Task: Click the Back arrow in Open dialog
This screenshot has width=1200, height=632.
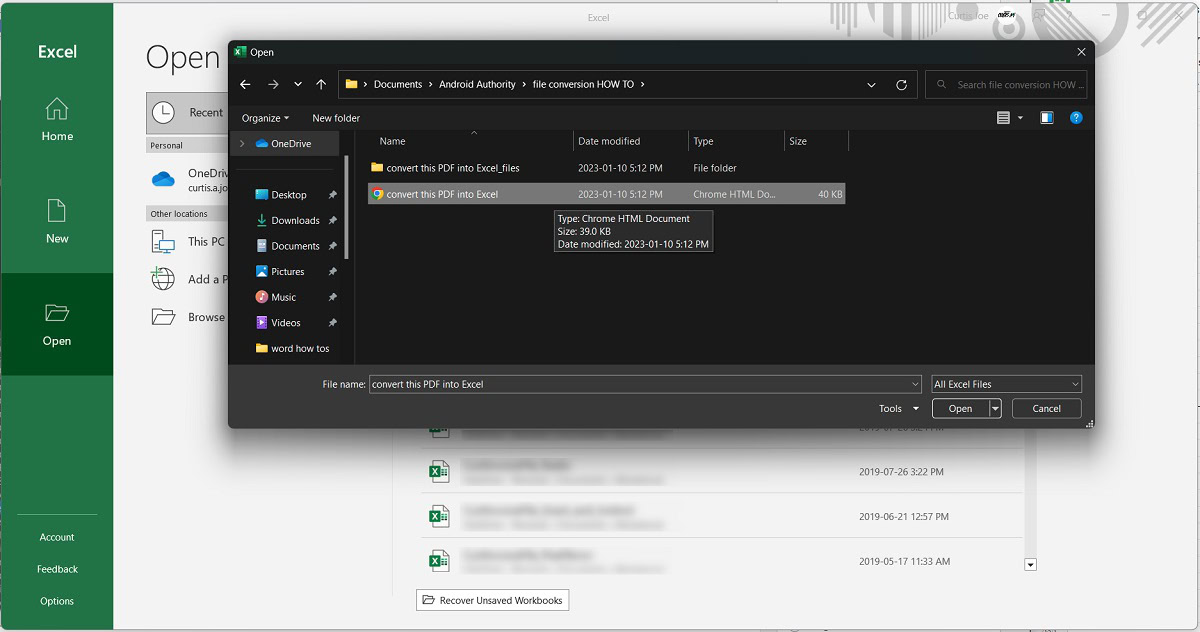Action: pos(245,85)
